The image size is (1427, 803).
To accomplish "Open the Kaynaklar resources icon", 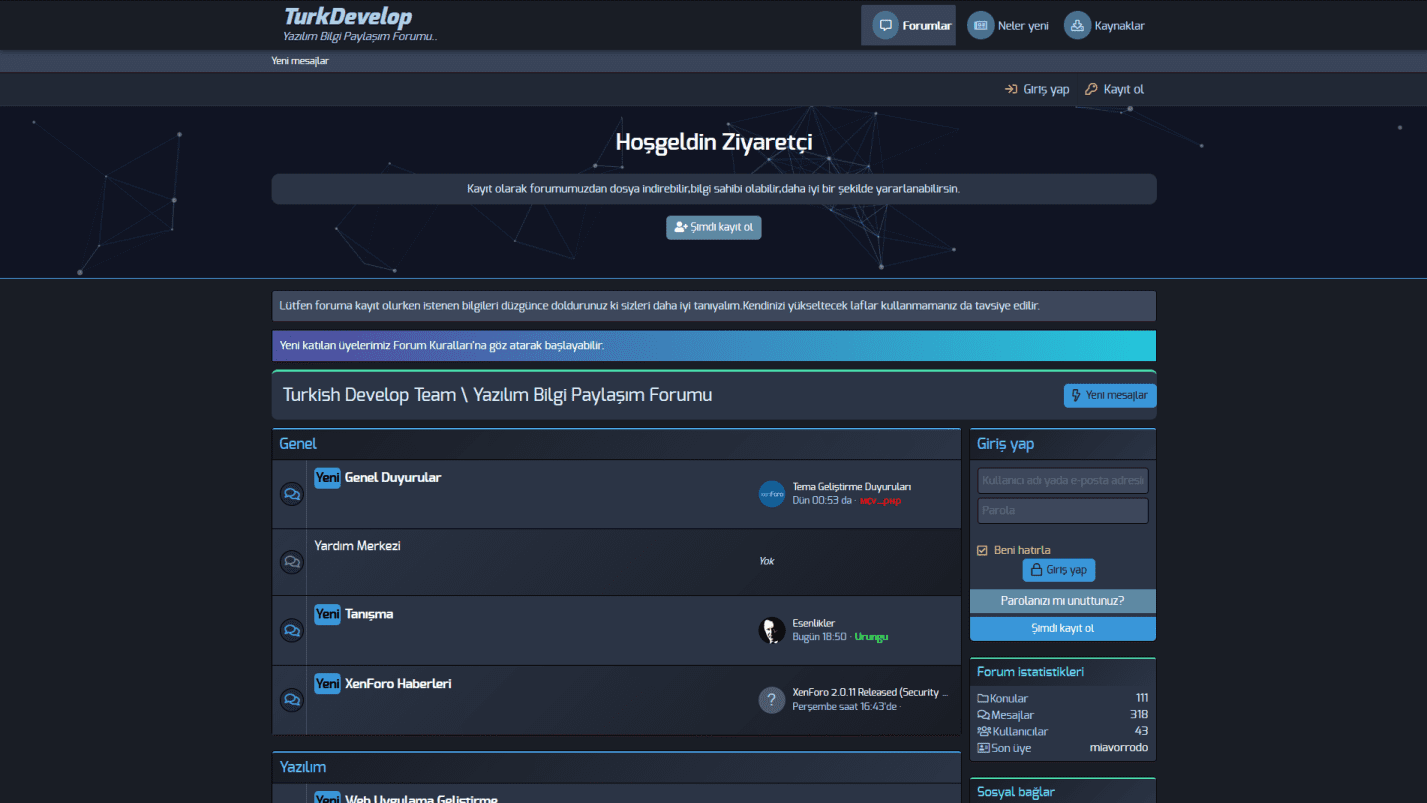I will [1077, 26].
